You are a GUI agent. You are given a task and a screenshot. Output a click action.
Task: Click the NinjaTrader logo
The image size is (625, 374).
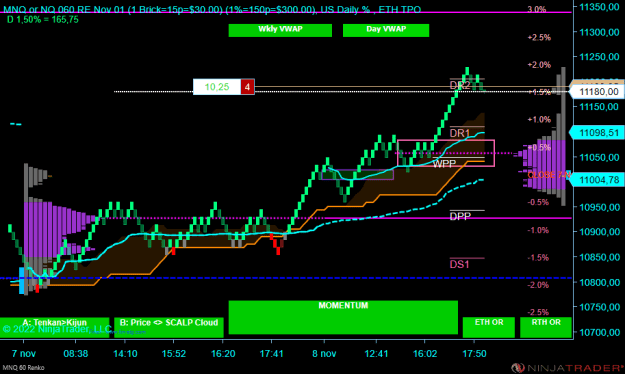point(567,368)
